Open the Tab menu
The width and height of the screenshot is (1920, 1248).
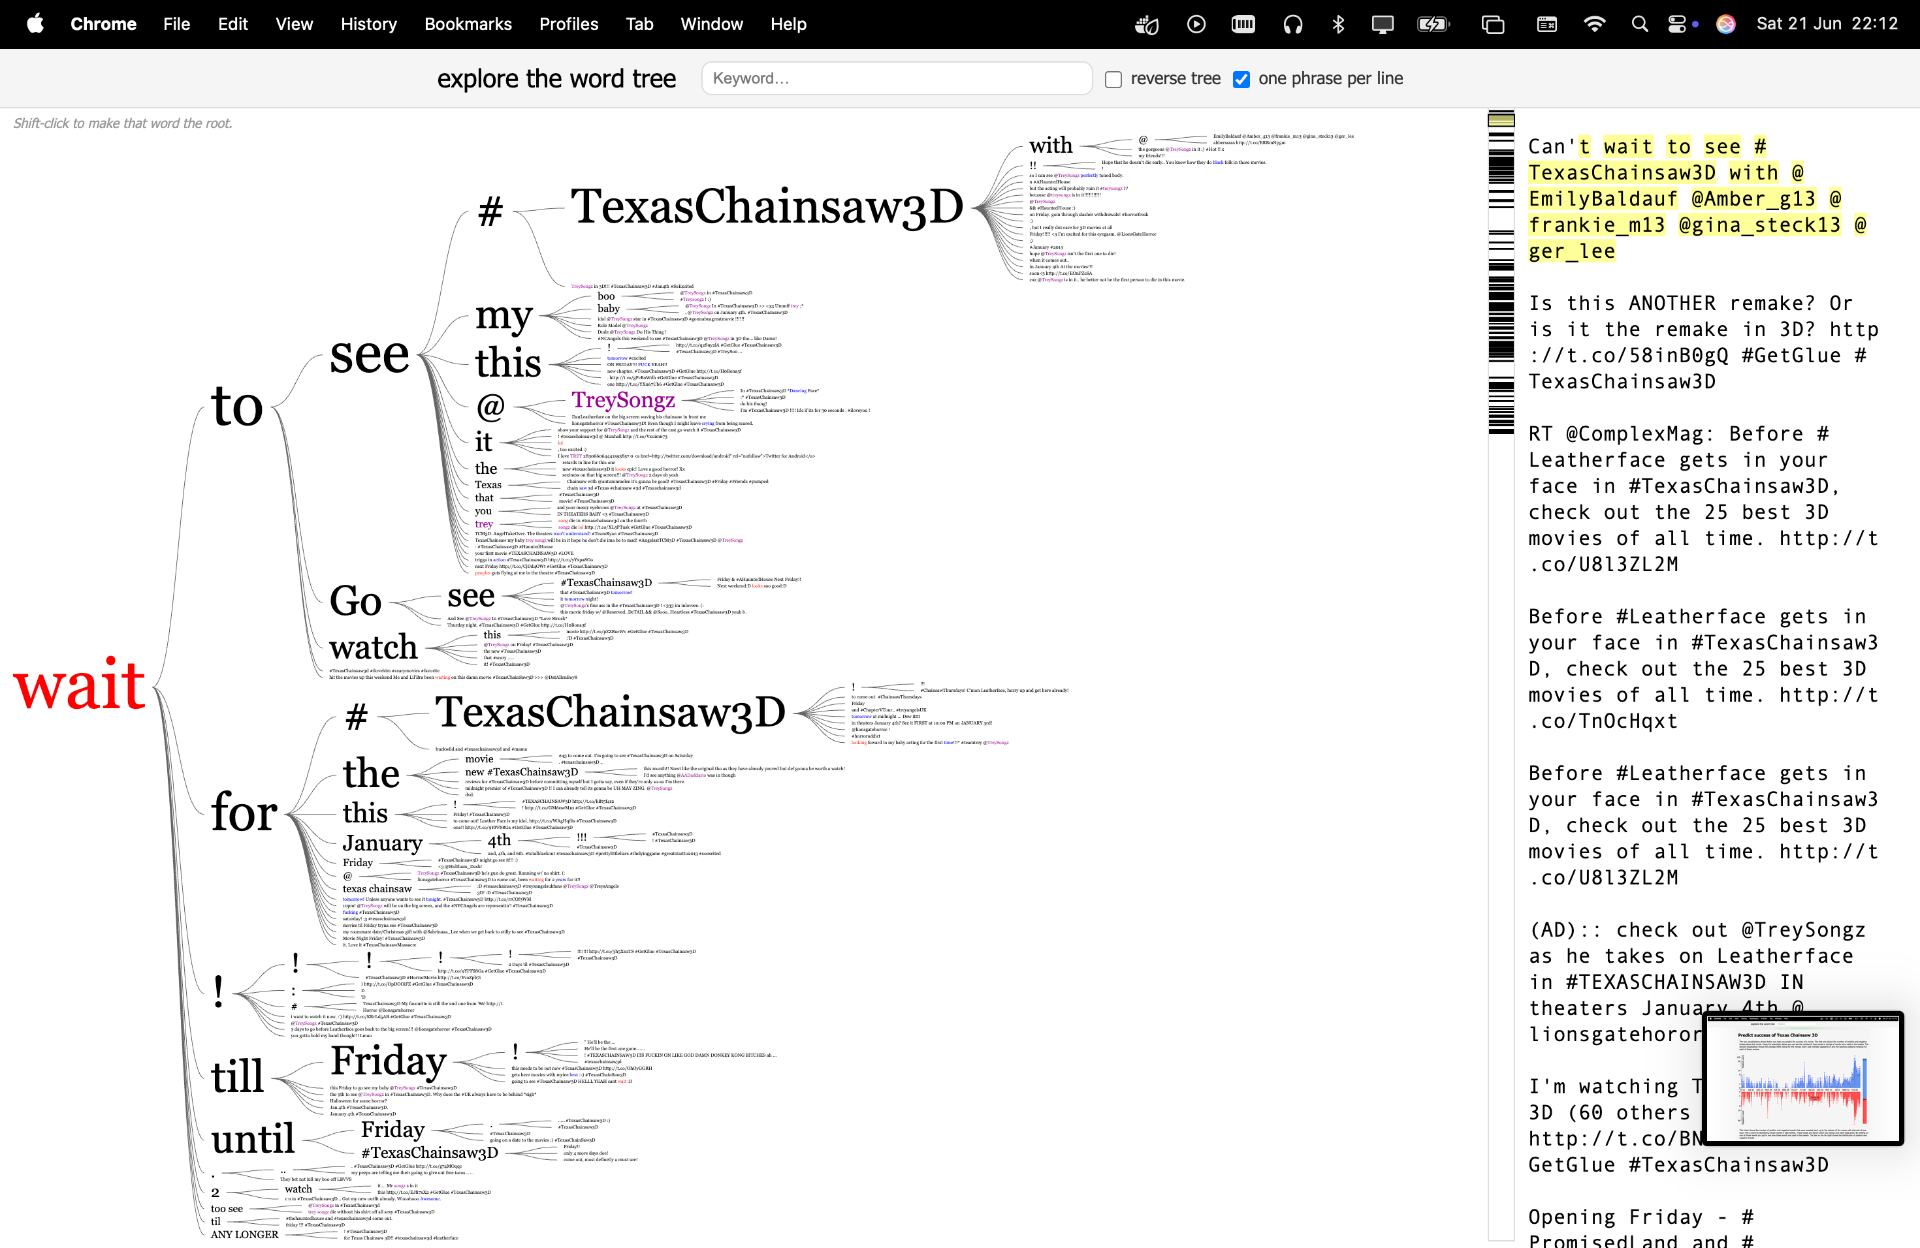pos(640,24)
